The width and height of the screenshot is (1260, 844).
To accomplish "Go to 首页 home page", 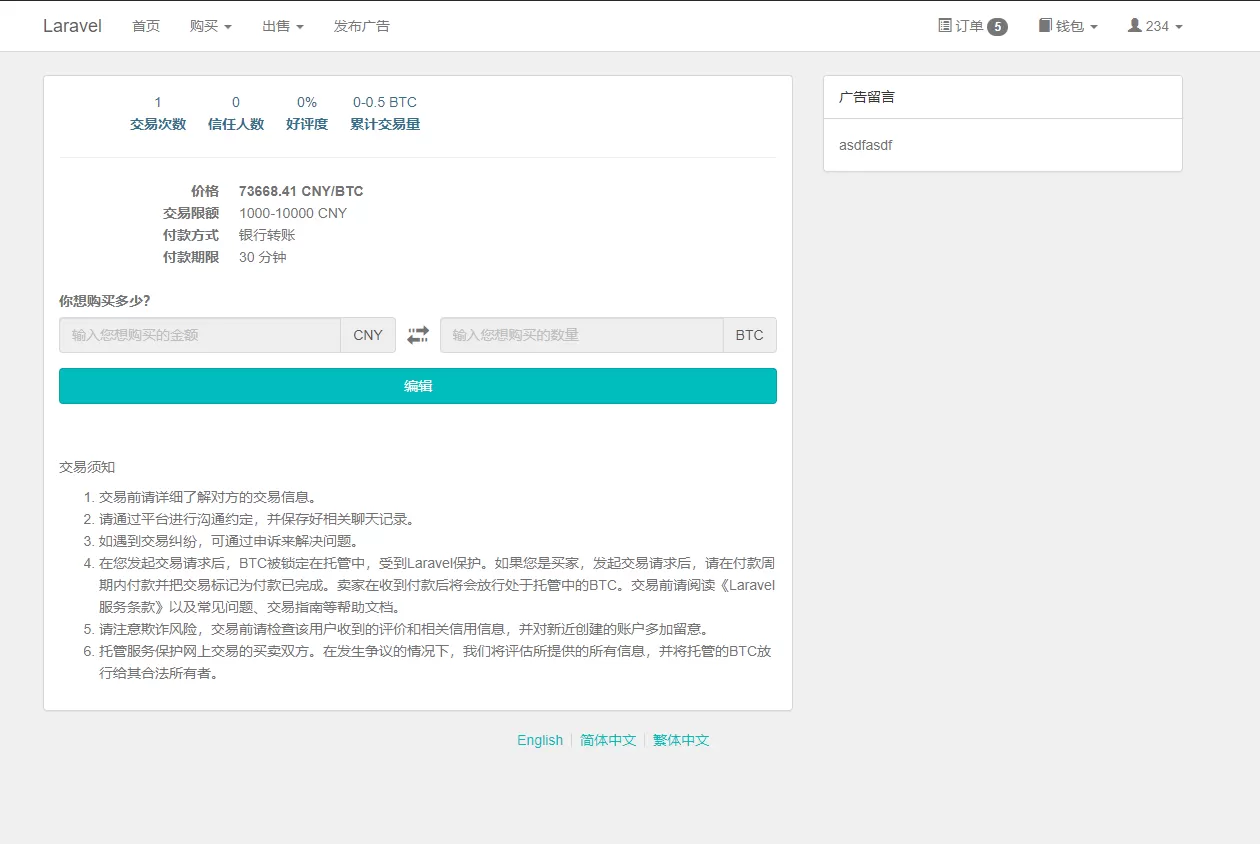I will [x=146, y=26].
